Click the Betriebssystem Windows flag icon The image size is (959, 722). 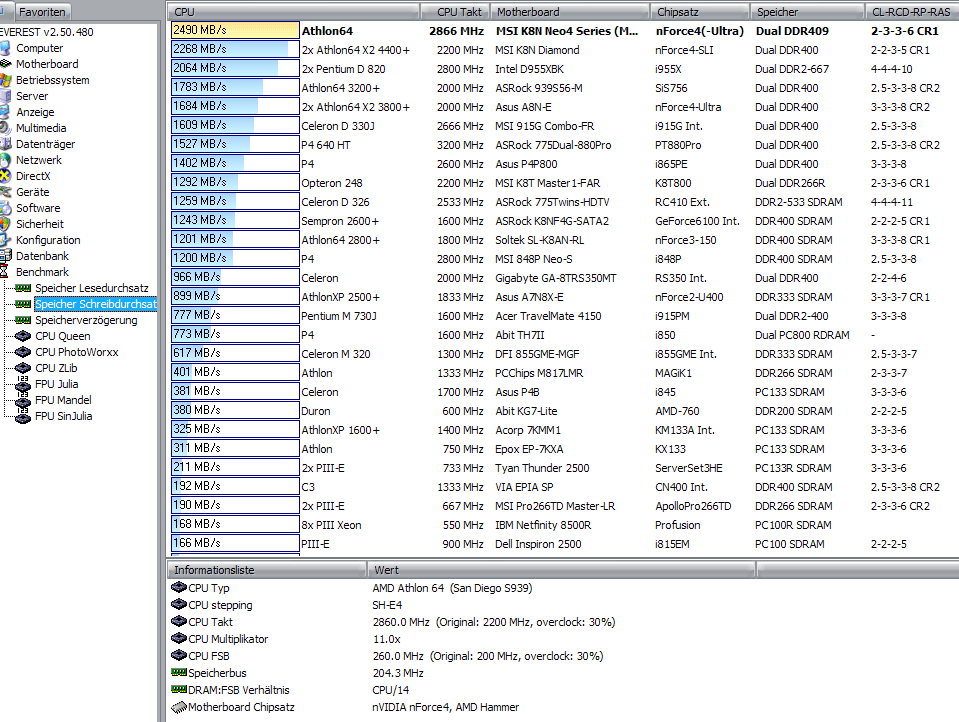5,80
